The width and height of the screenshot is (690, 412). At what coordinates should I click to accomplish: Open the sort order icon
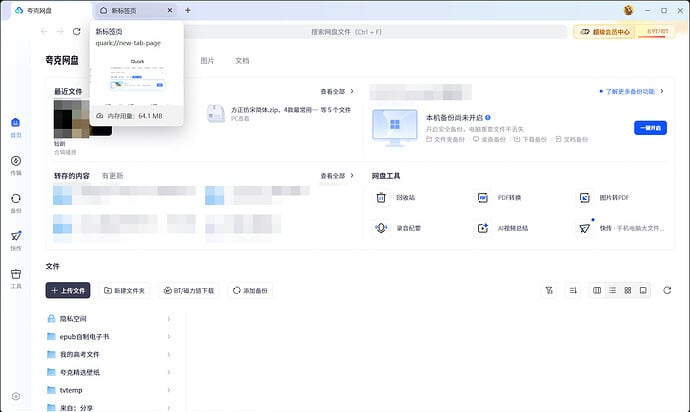(573, 291)
